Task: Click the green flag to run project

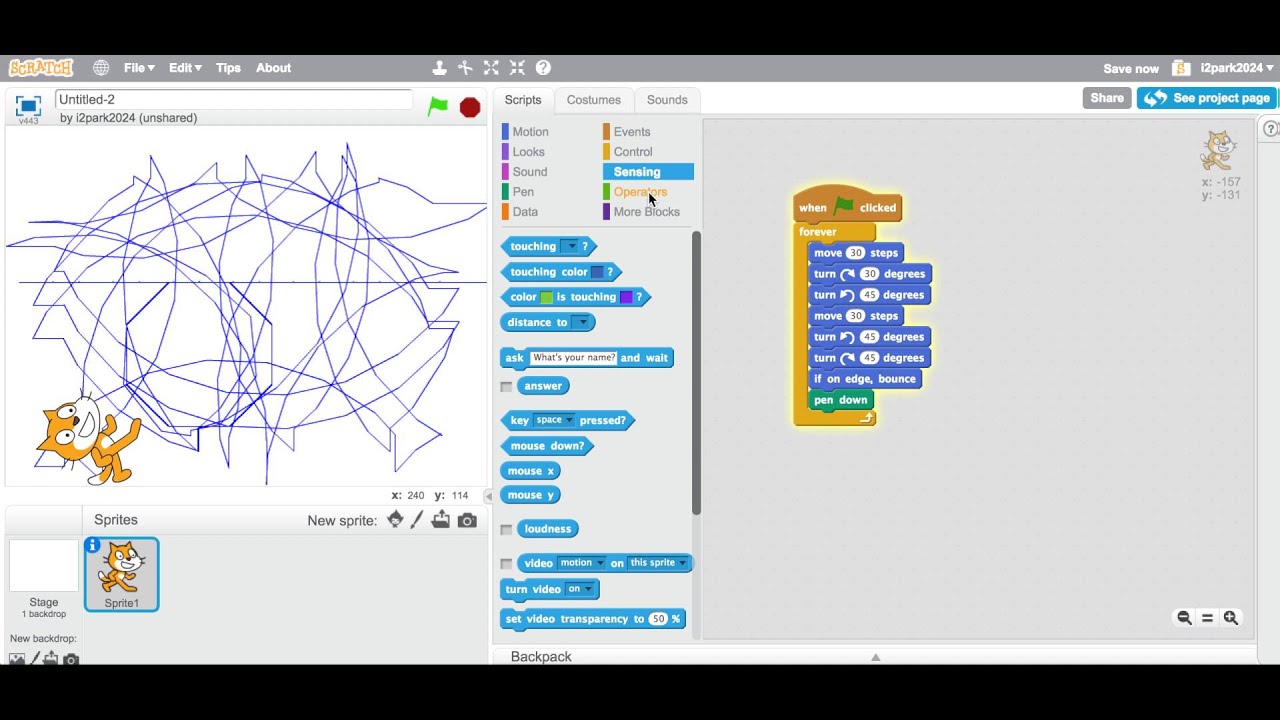Action: pyautogui.click(x=438, y=106)
